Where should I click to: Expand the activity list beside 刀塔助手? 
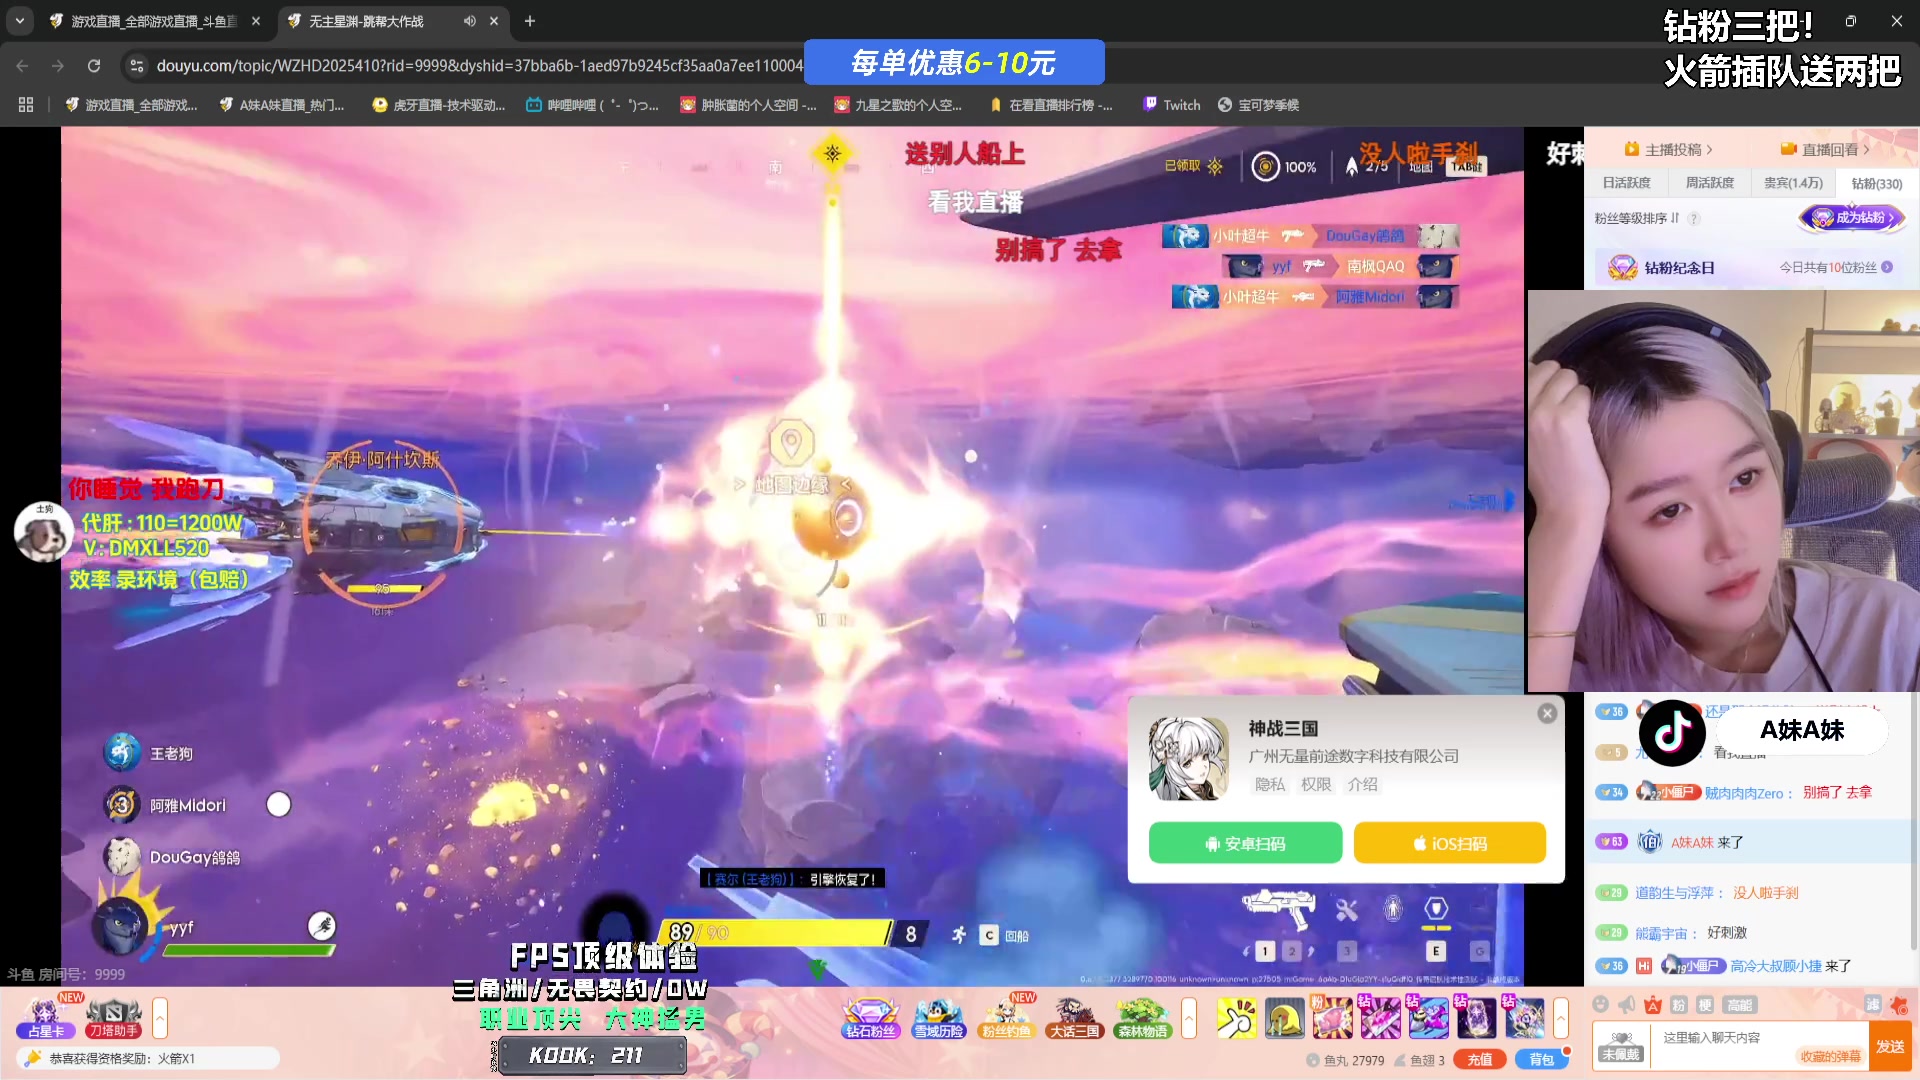pyautogui.click(x=159, y=1018)
